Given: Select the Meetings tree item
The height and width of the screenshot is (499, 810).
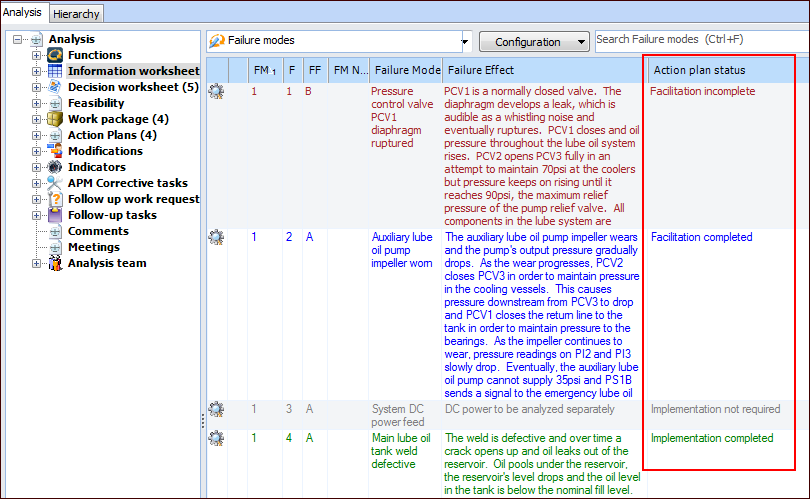Looking at the screenshot, I should 94,247.
